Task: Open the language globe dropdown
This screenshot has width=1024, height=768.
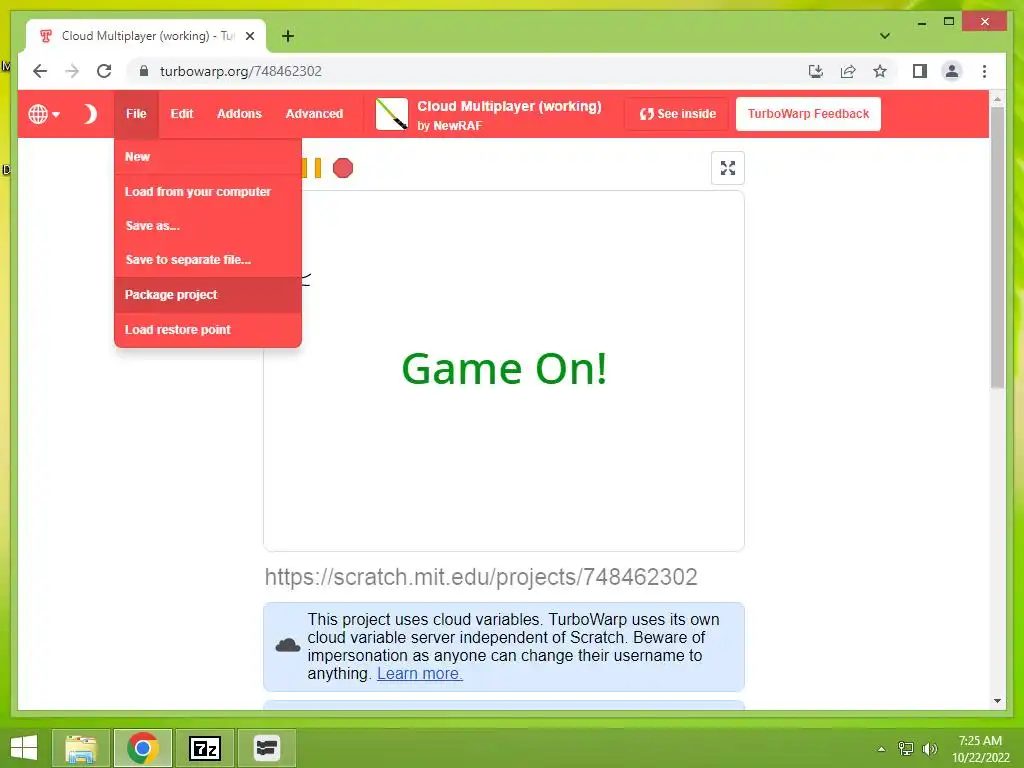Action: 44,114
